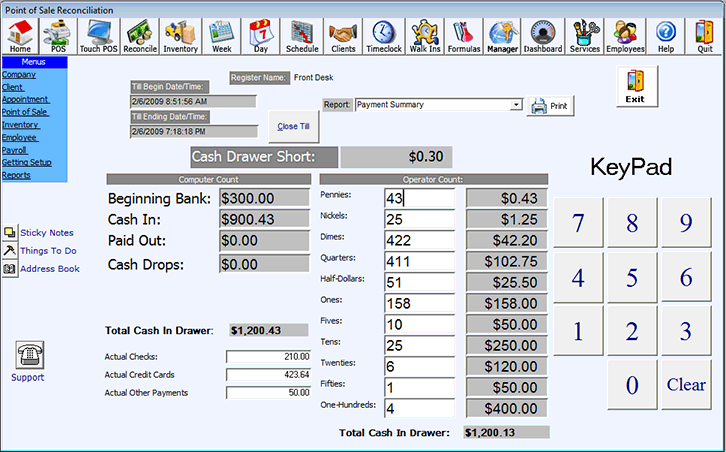
Task: Click the Half-Dollars count field
Action: (x=419, y=282)
